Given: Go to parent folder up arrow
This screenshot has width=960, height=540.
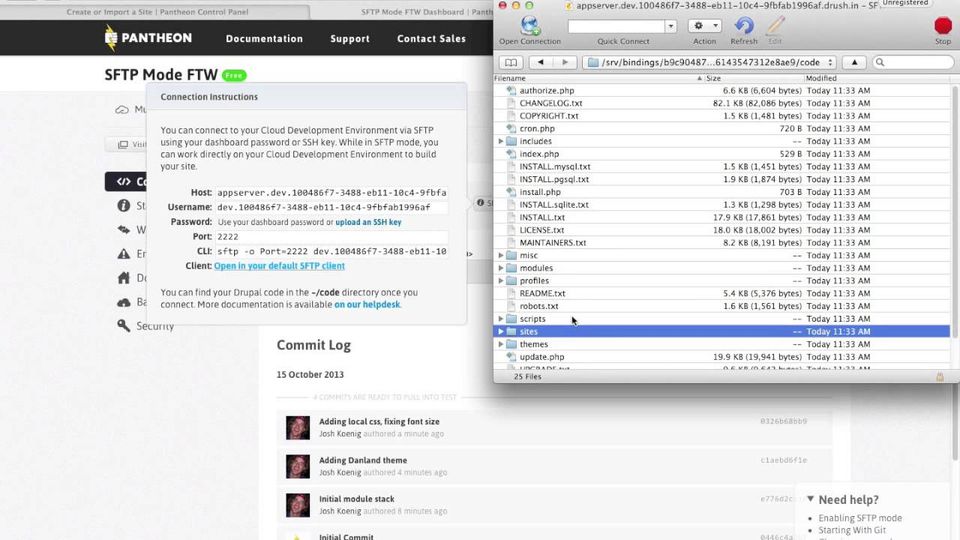Looking at the screenshot, I should [x=854, y=62].
